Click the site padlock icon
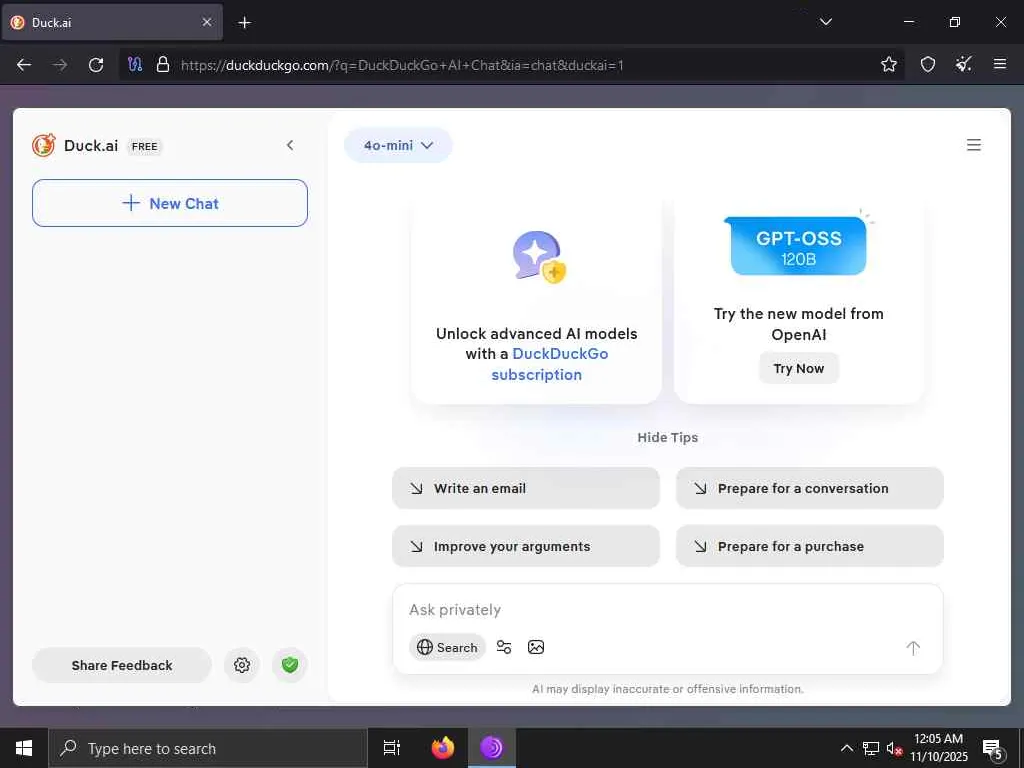The width and height of the screenshot is (1024, 768). [x=163, y=65]
